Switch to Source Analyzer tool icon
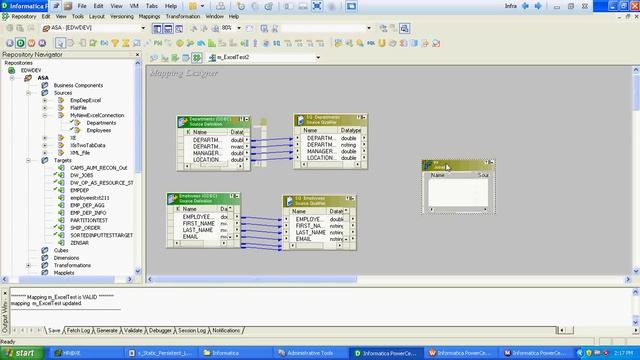The image size is (640, 360). [154, 58]
